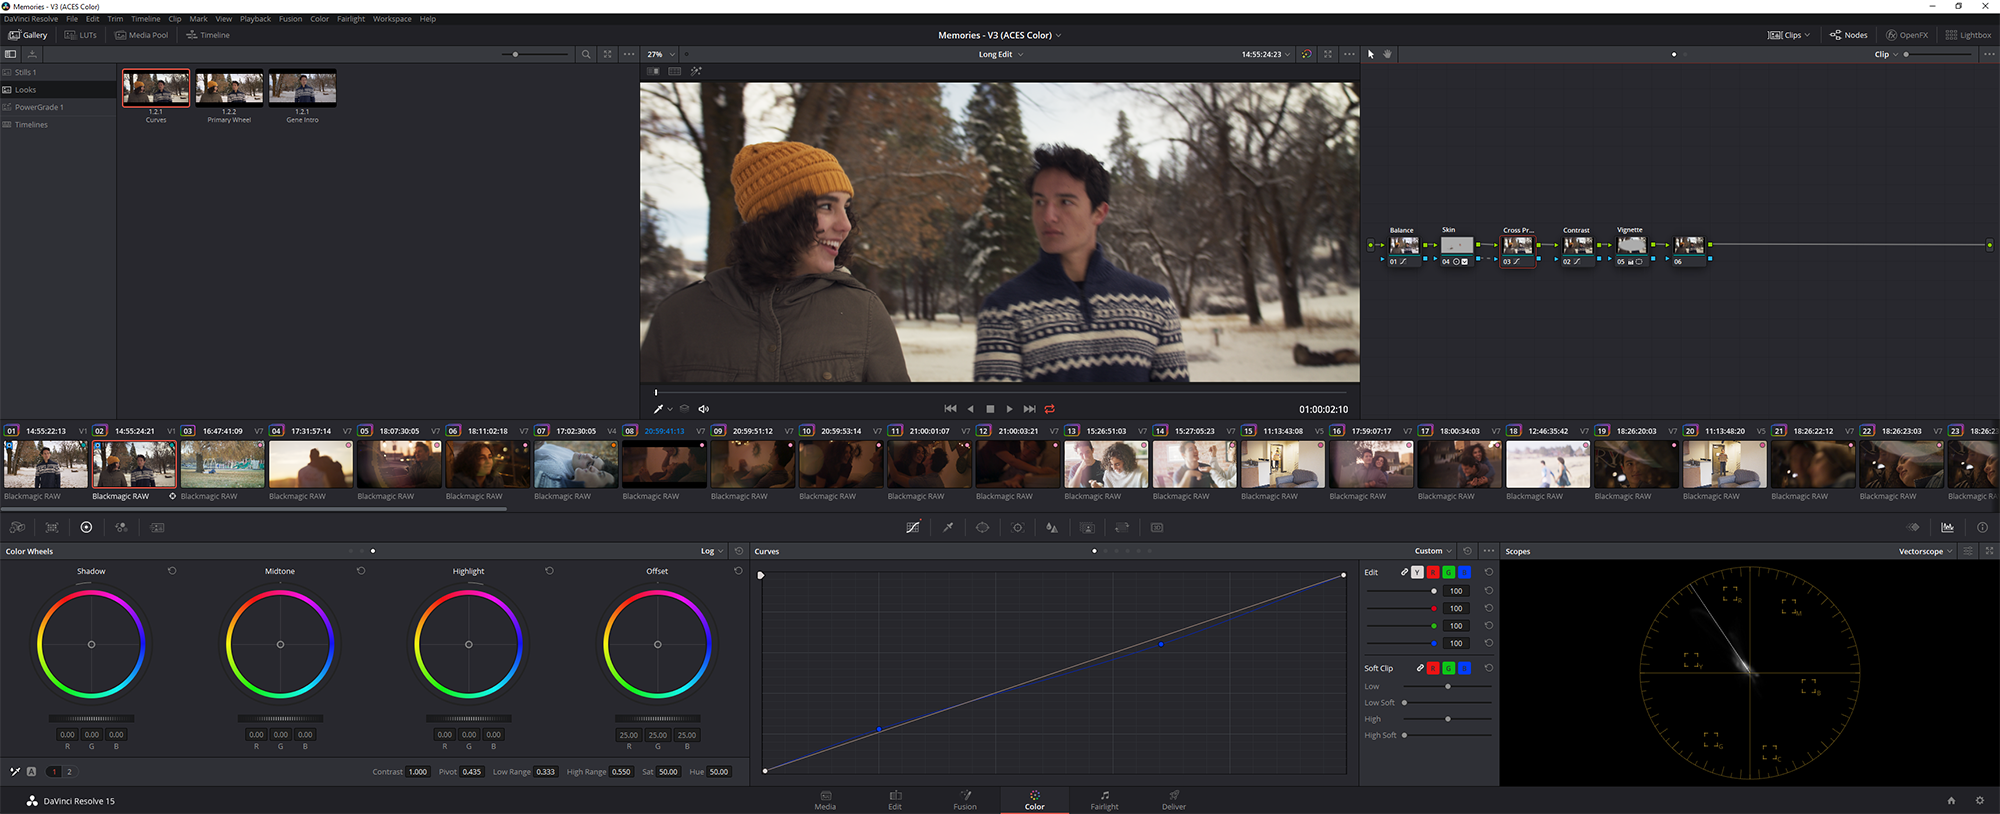Open the Motion Effects palette

point(157,527)
